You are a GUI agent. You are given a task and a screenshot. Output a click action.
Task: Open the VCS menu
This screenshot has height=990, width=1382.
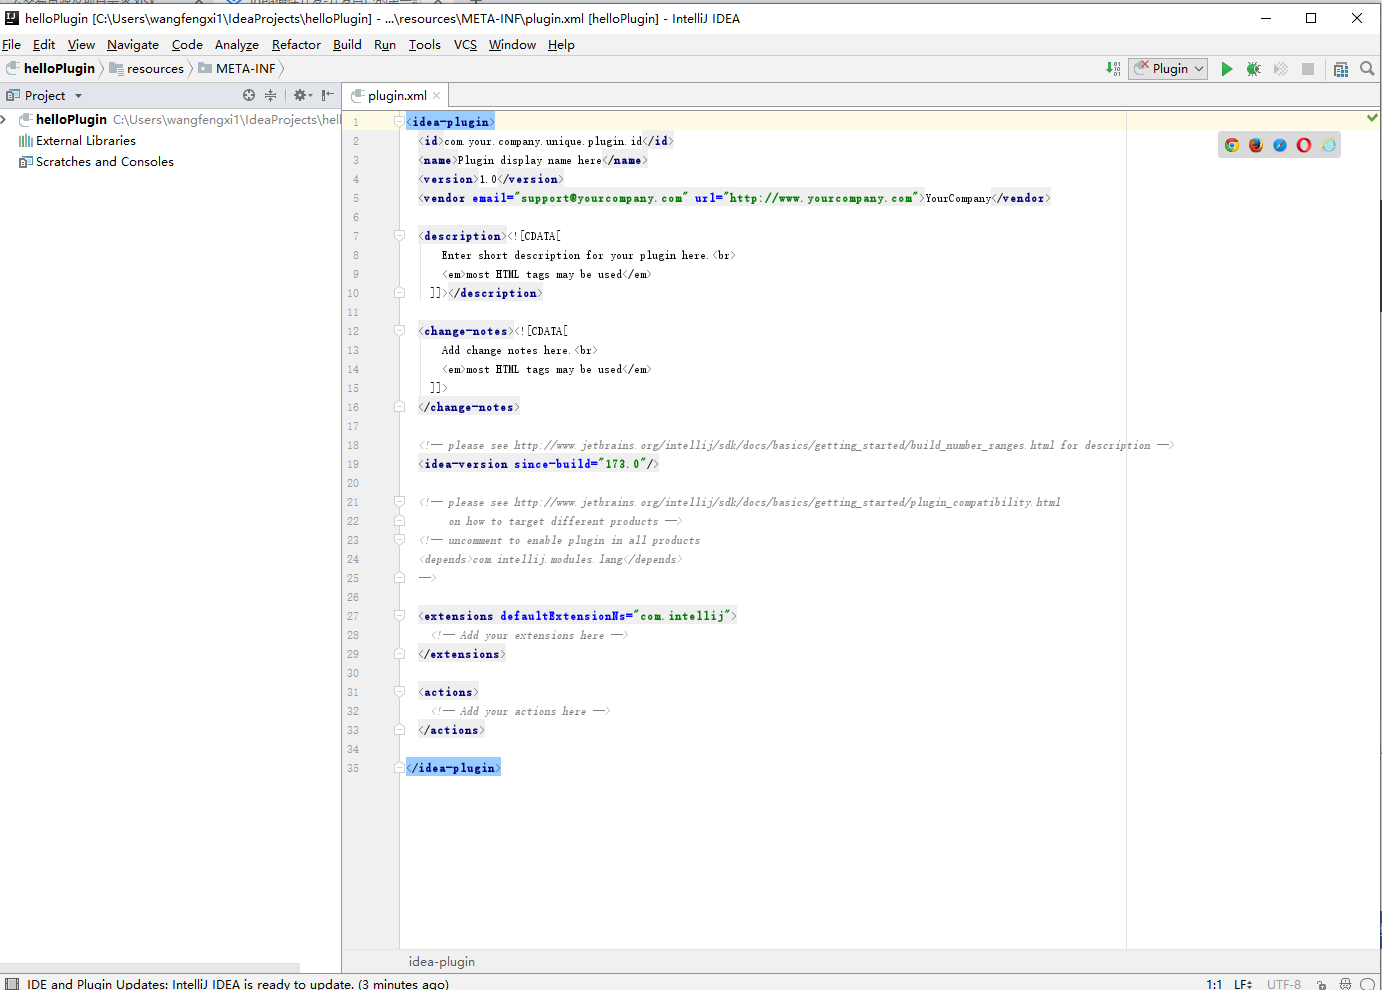click(x=465, y=45)
